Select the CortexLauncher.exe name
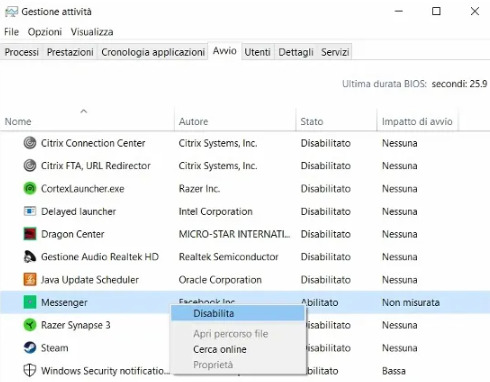The width and height of the screenshot is (490, 382). [x=83, y=189]
